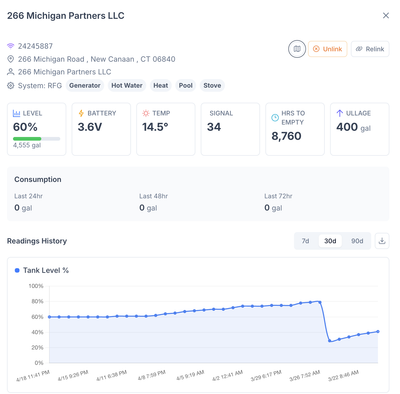The height and width of the screenshot is (394, 400).
Task: Click the green level progress bar
Action: coord(27,139)
